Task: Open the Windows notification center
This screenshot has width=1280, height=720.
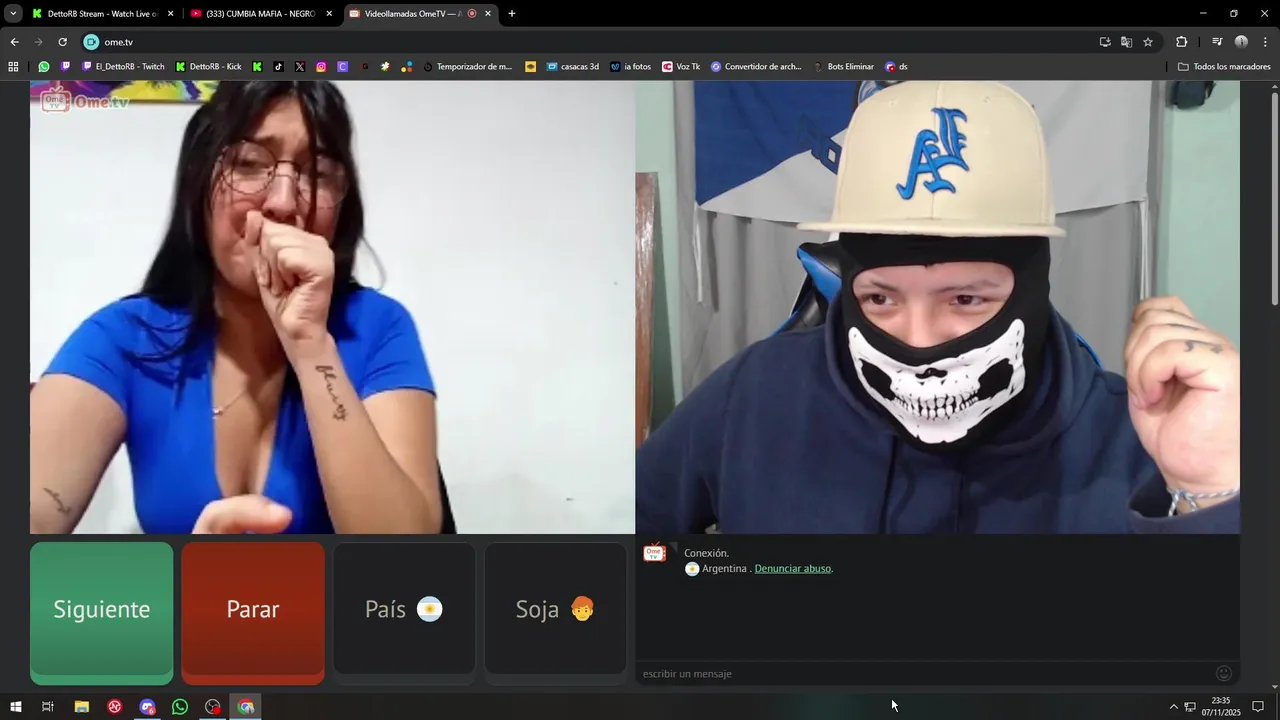Action: 1258,707
